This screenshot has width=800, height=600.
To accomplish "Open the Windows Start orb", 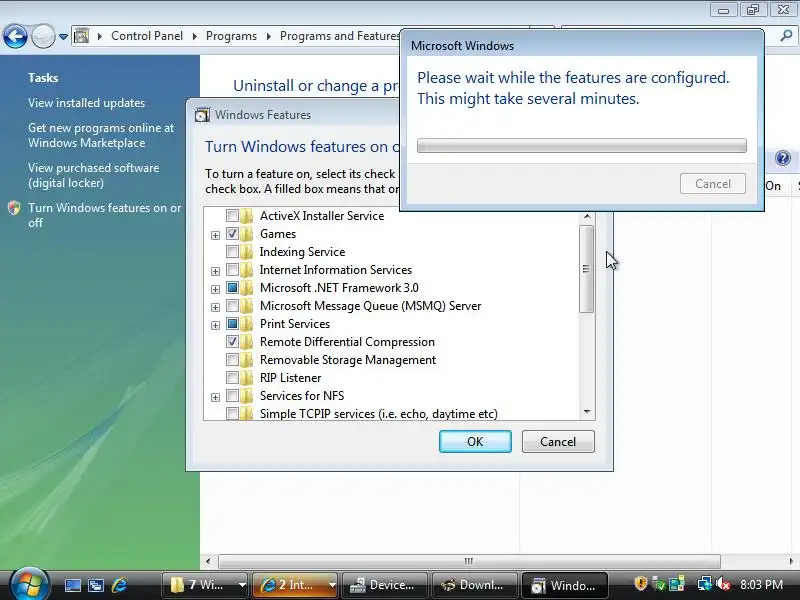I will pyautogui.click(x=30, y=584).
